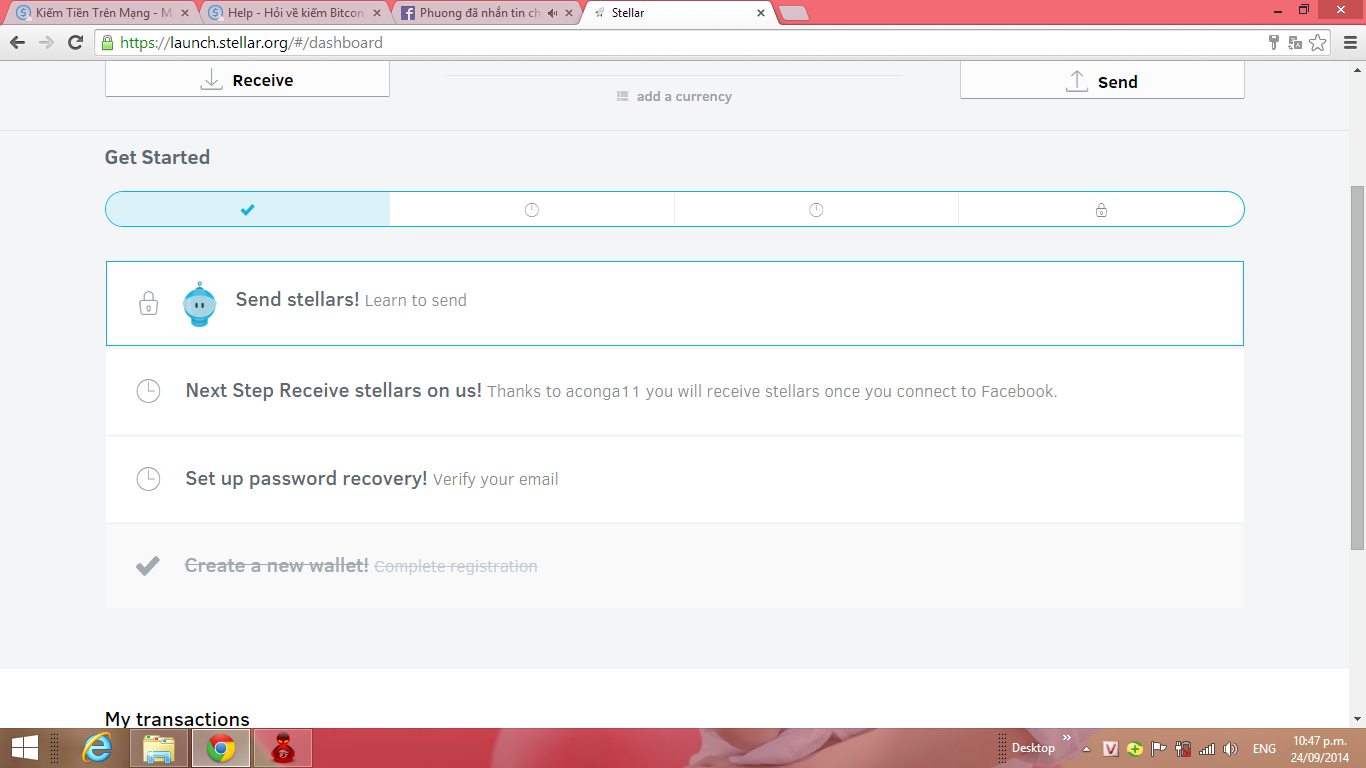Click the 'Complete registration' strikethrough link
Viewport: 1366px width, 768px height.
click(455, 566)
